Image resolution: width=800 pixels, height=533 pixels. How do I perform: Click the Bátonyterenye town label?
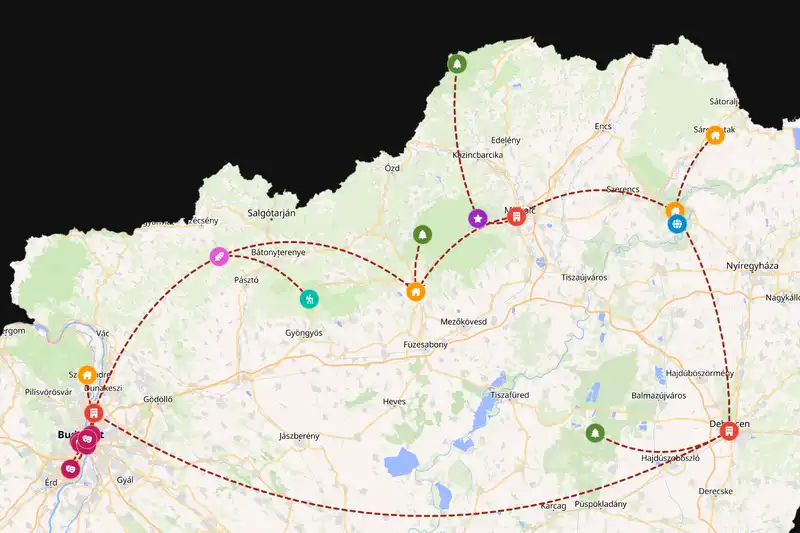point(278,252)
